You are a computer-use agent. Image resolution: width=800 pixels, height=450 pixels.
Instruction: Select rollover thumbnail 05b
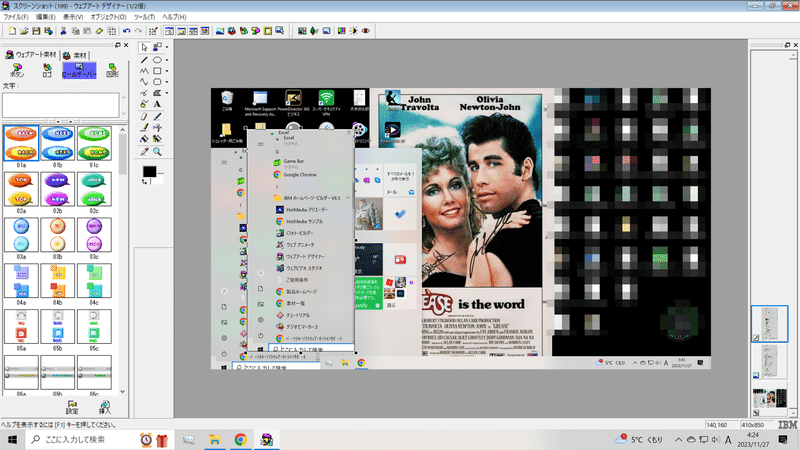pos(57,328)
